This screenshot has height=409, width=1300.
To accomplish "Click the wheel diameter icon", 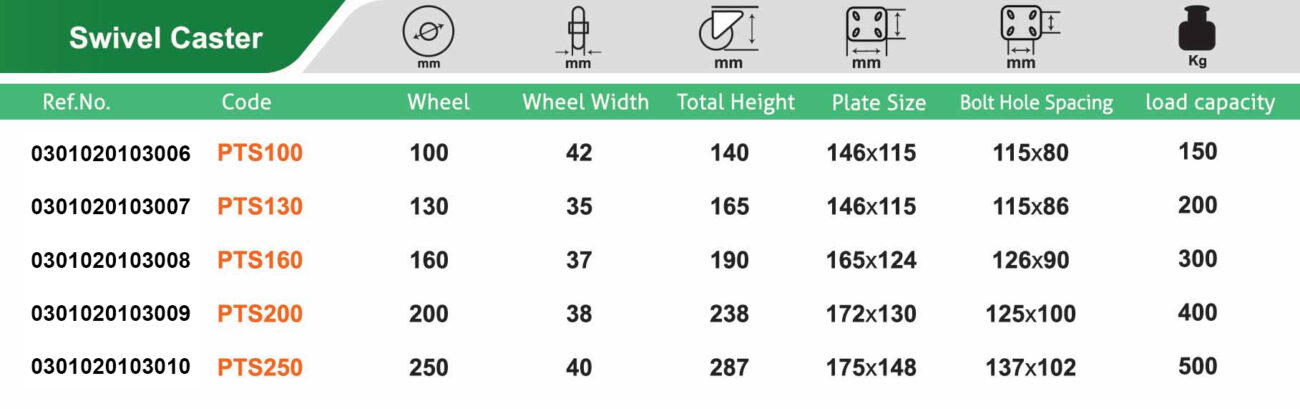I will 428,32.
